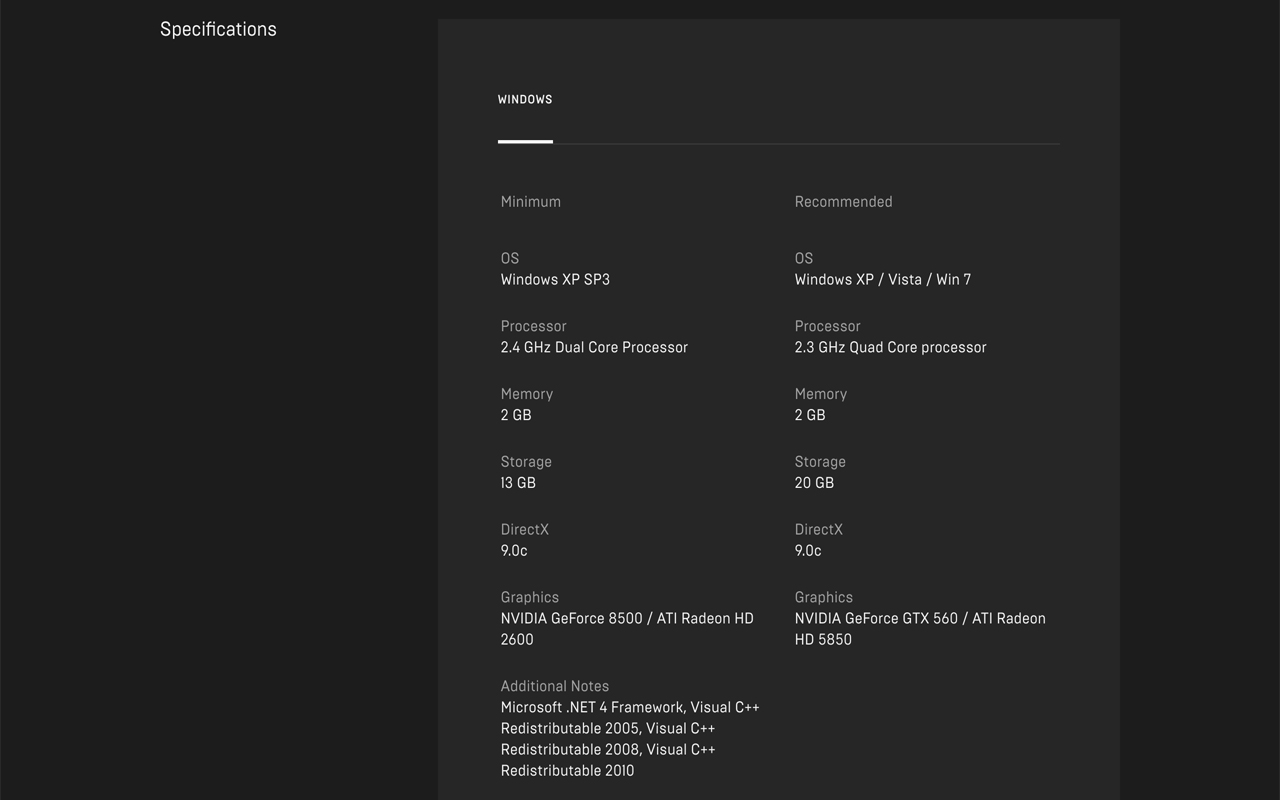Click 2.4 GHz Dual Core Processor text
1280x800 pixels.
tap(594, 348)
